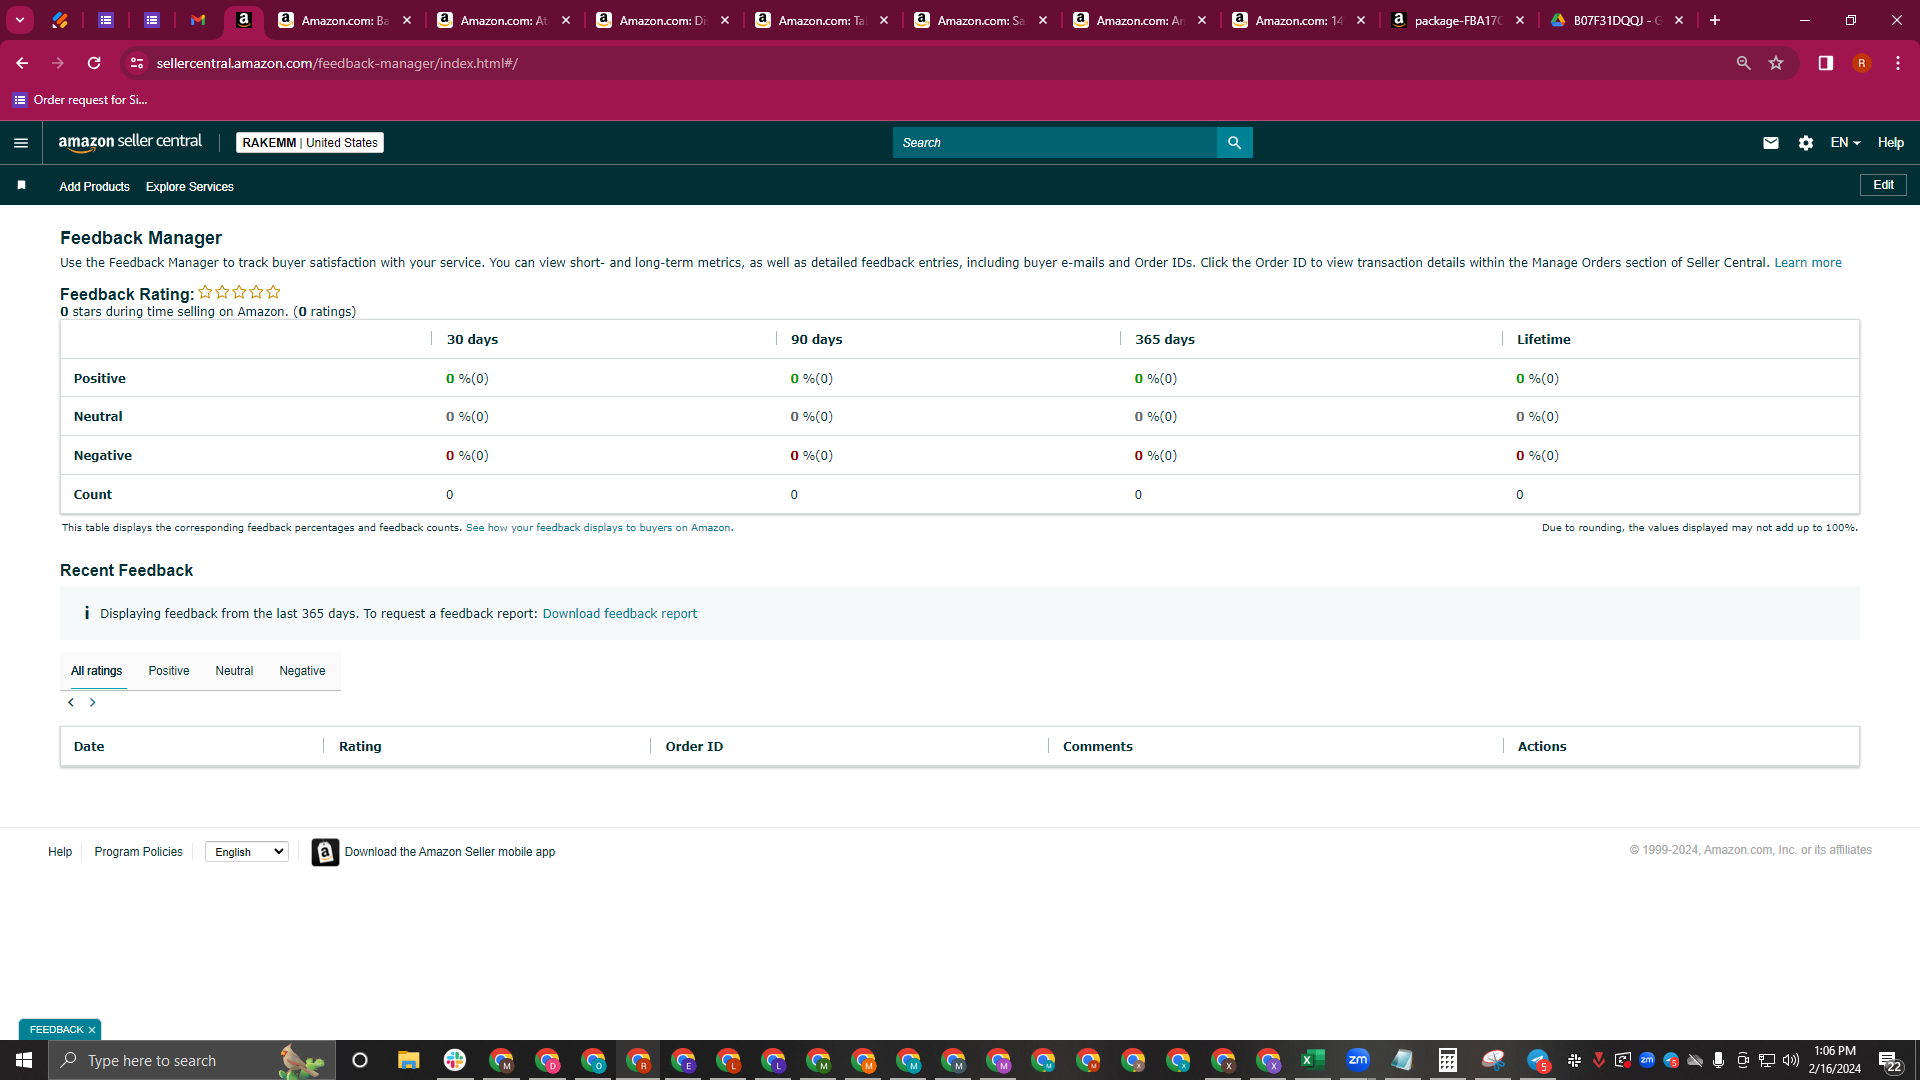1920x1080 pixels.
Task: Reload the page
Action: 94,63
